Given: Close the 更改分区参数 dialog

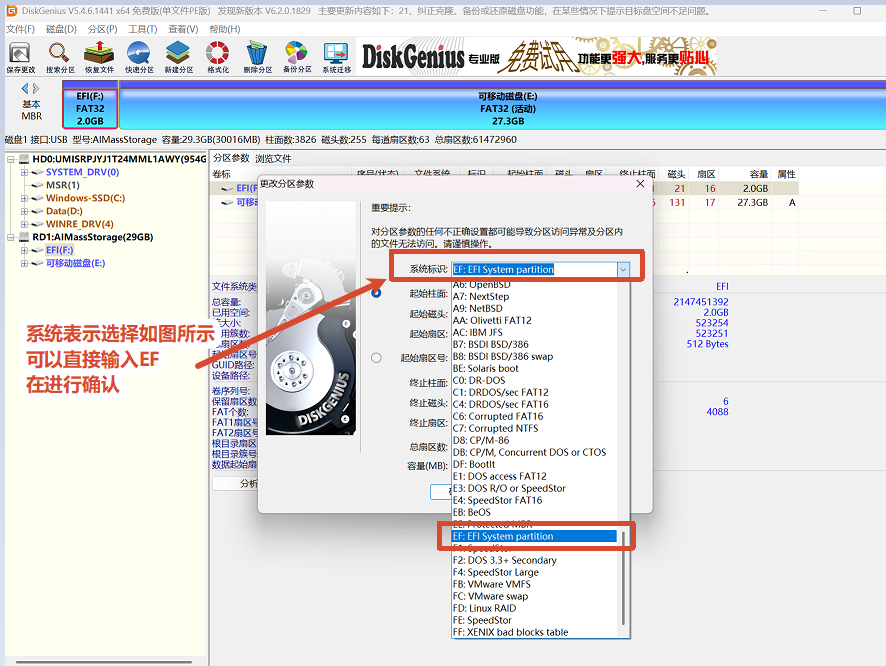Looking at the screenshot, I should (x=640, y=184).
